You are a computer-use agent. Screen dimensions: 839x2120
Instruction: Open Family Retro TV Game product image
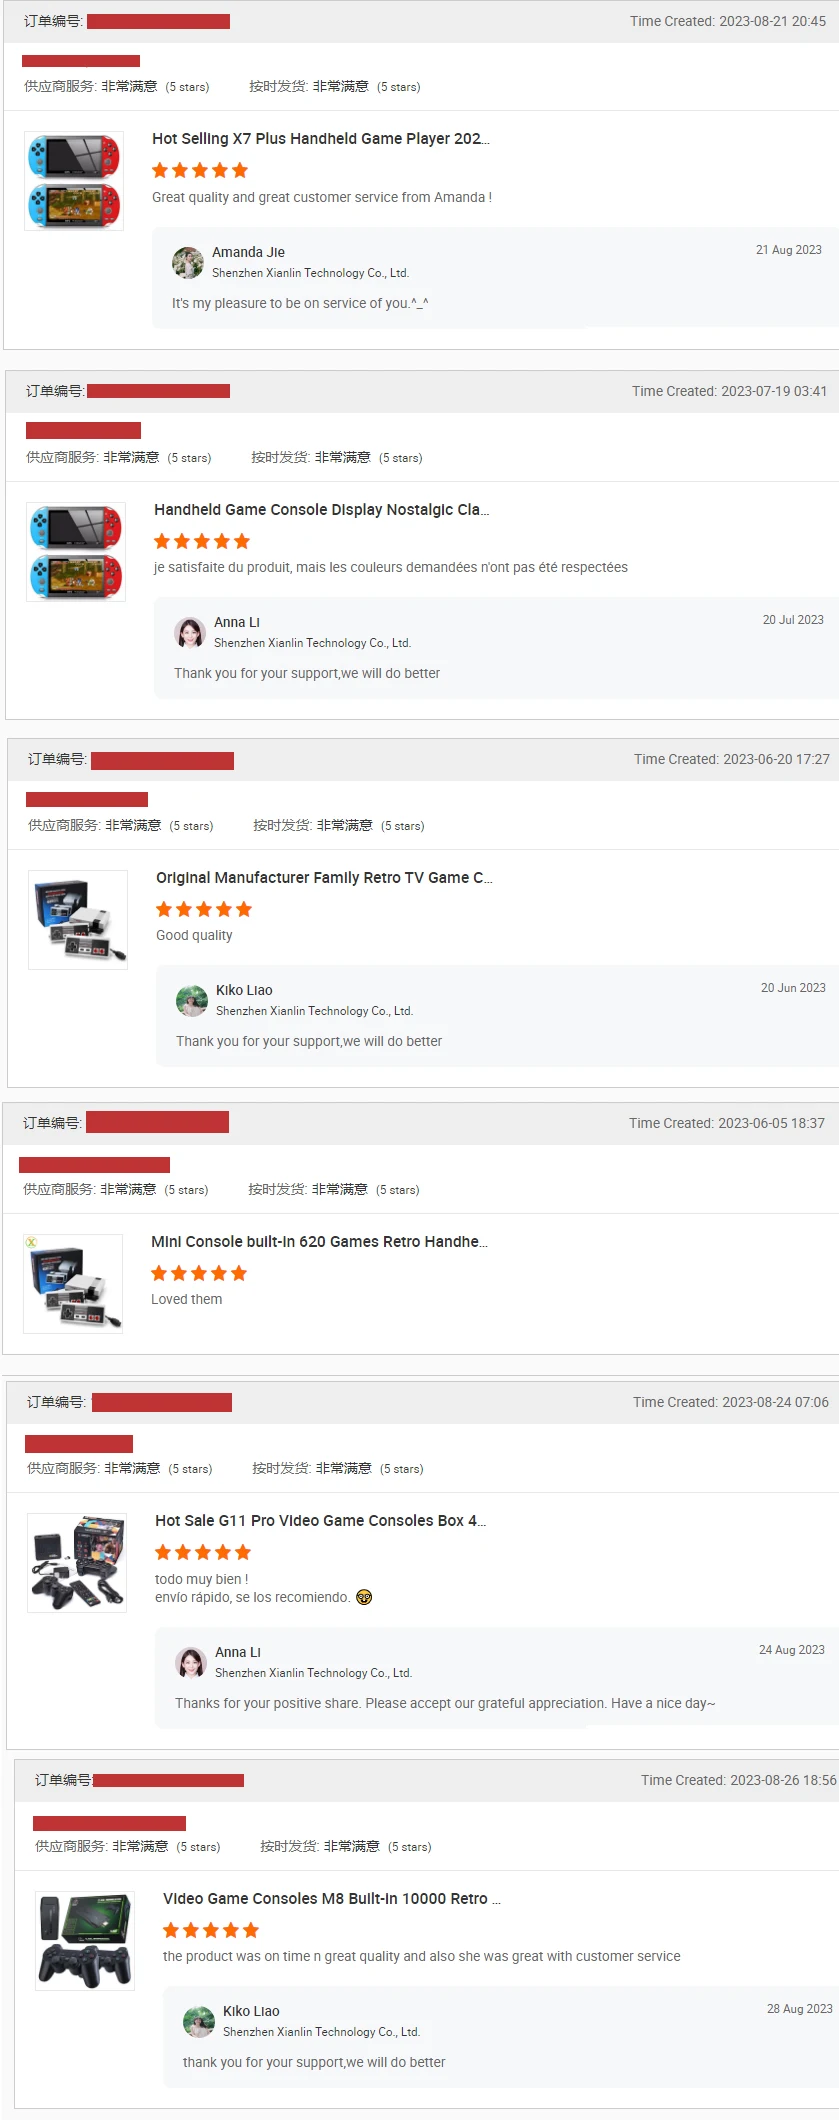click(x=78, y=920)
